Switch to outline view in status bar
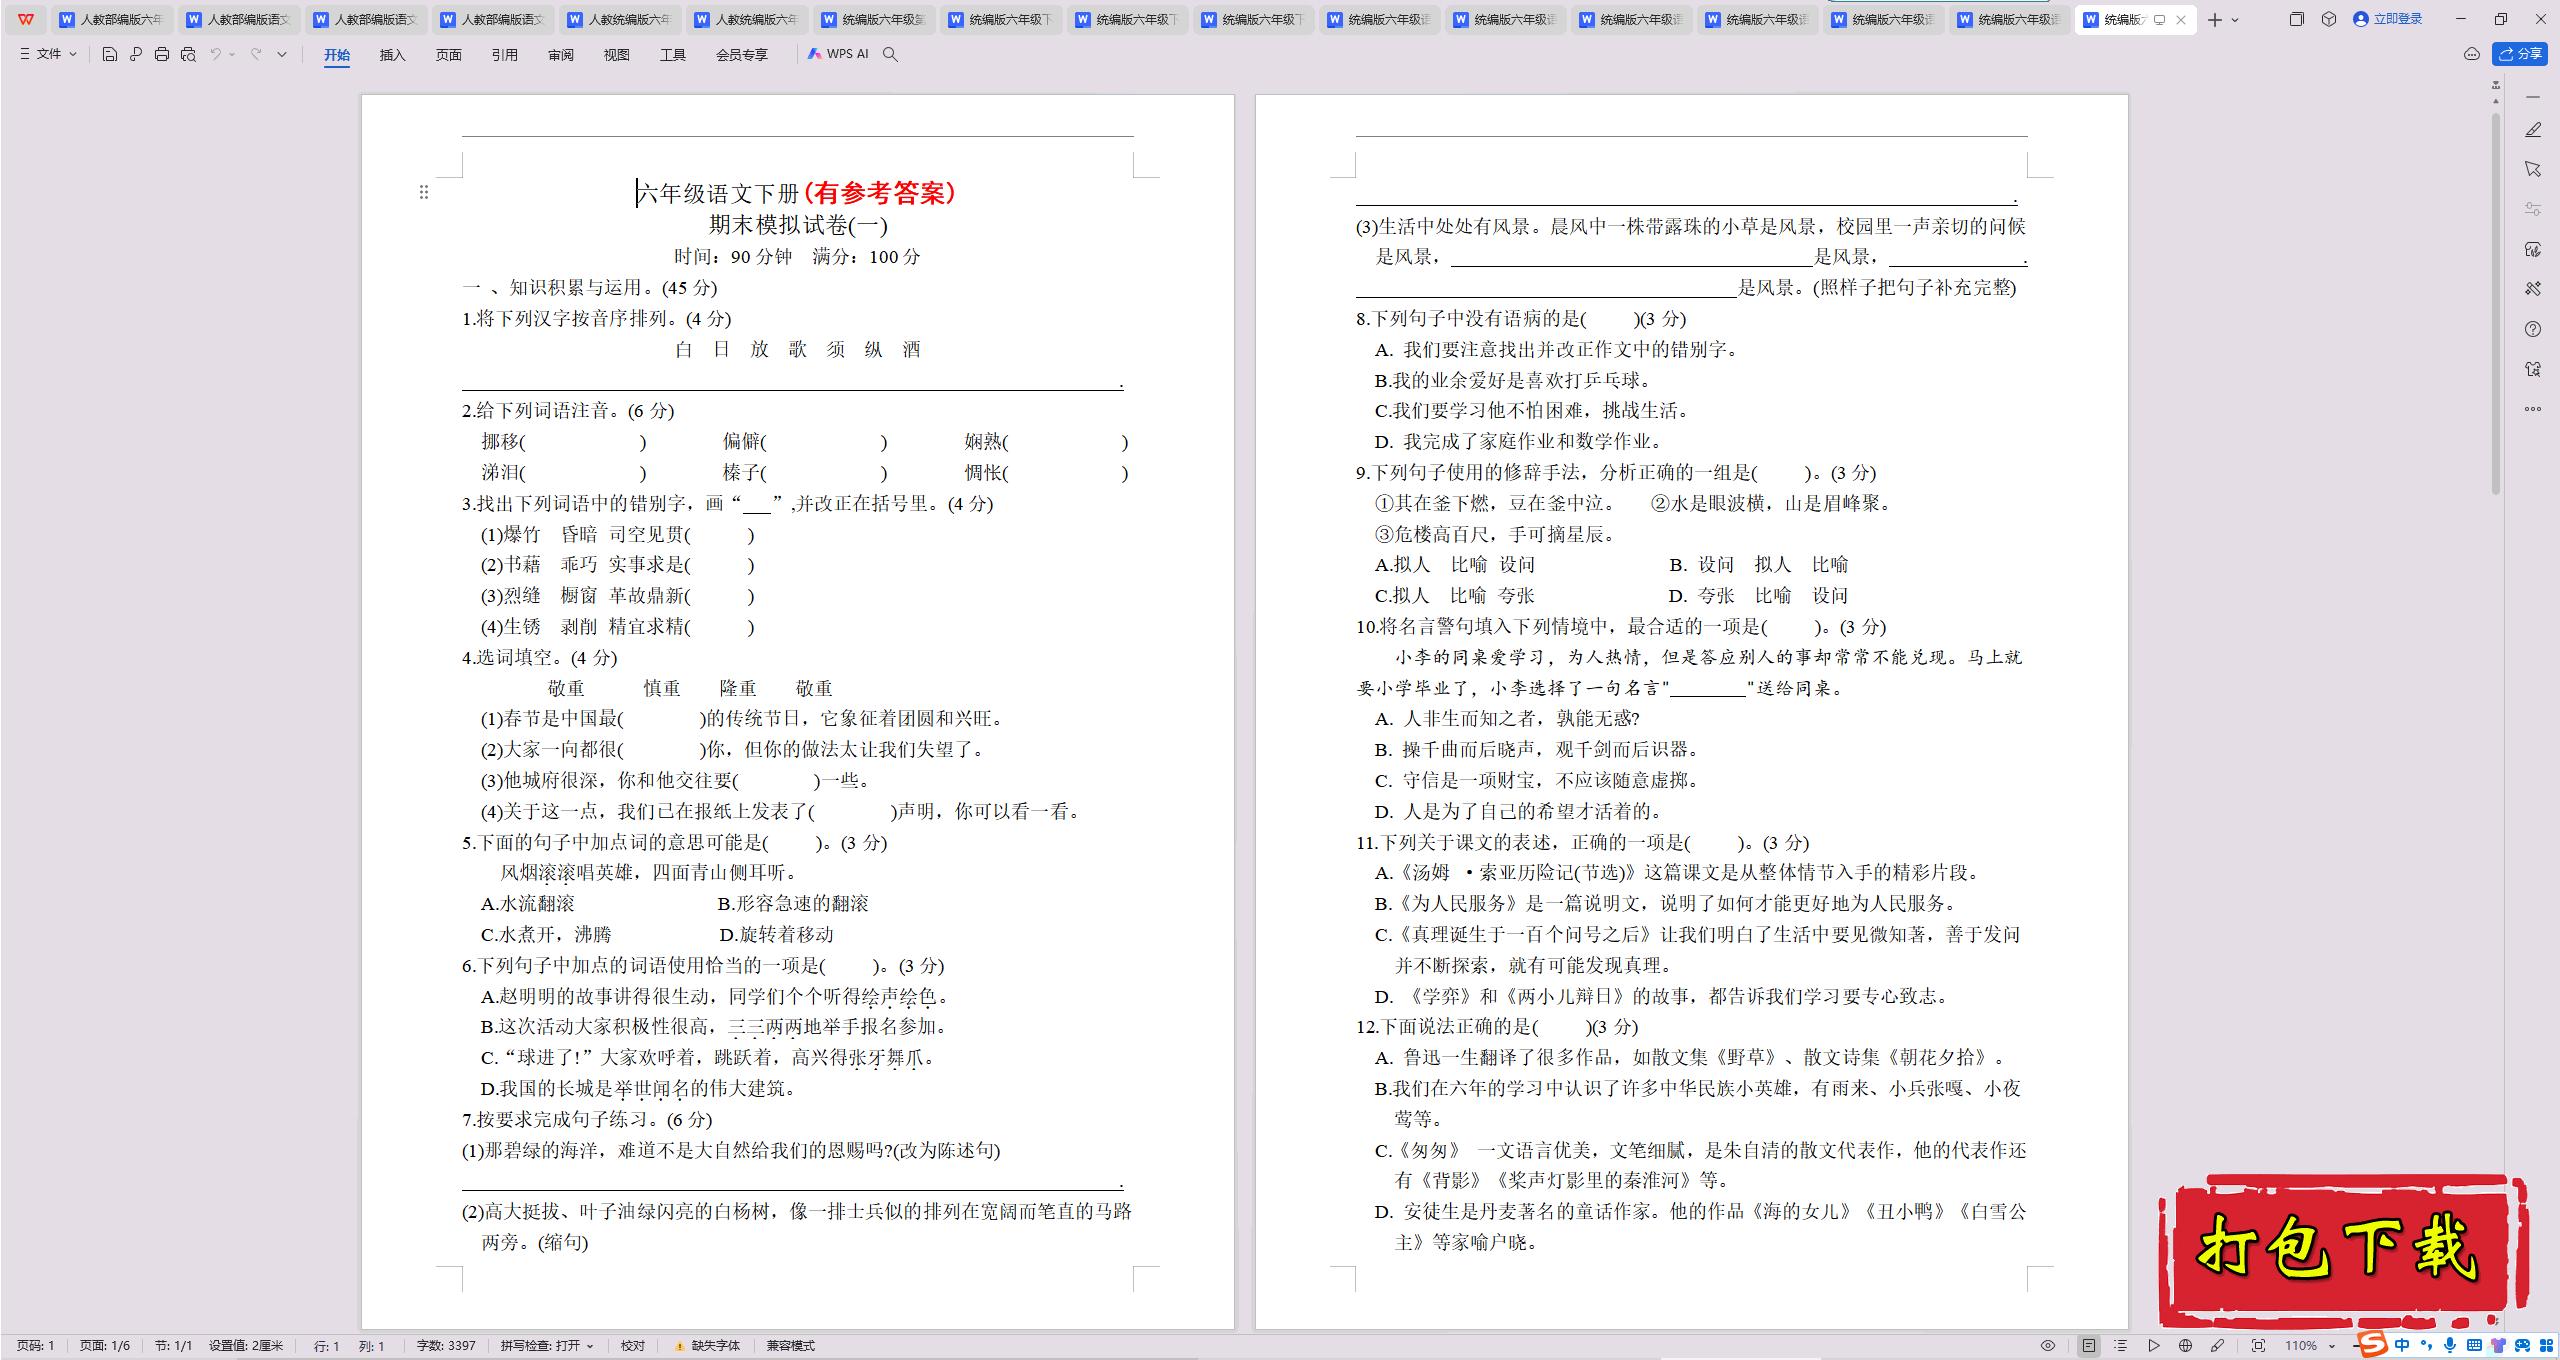 click(2121, 1346)
